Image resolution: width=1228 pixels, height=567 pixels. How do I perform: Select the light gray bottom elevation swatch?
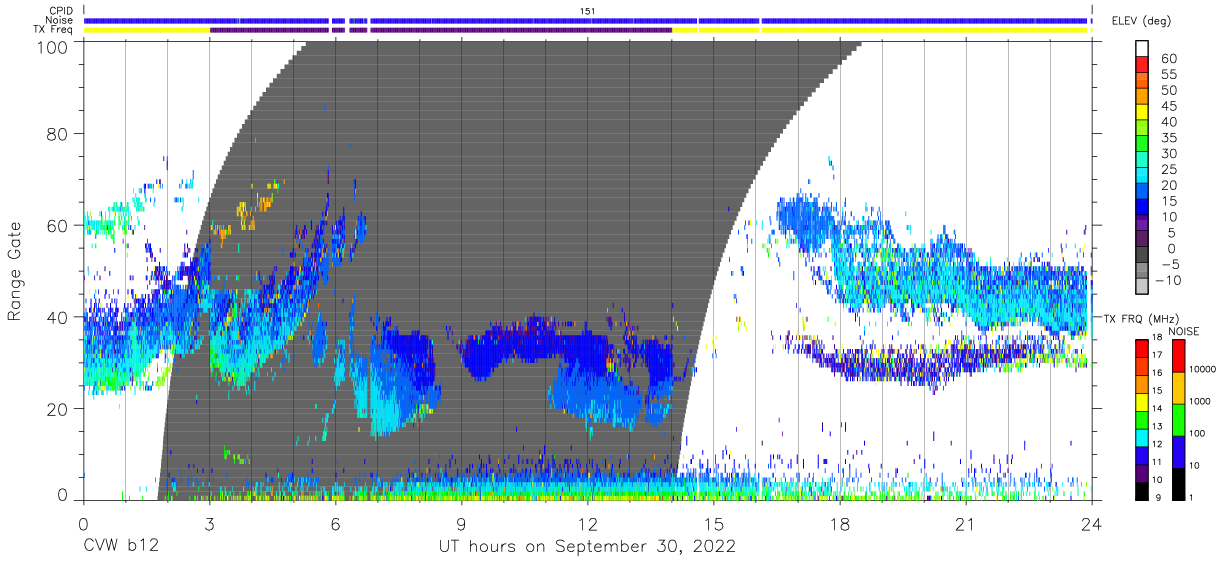pyautogui.click(x=1143, y=286)
